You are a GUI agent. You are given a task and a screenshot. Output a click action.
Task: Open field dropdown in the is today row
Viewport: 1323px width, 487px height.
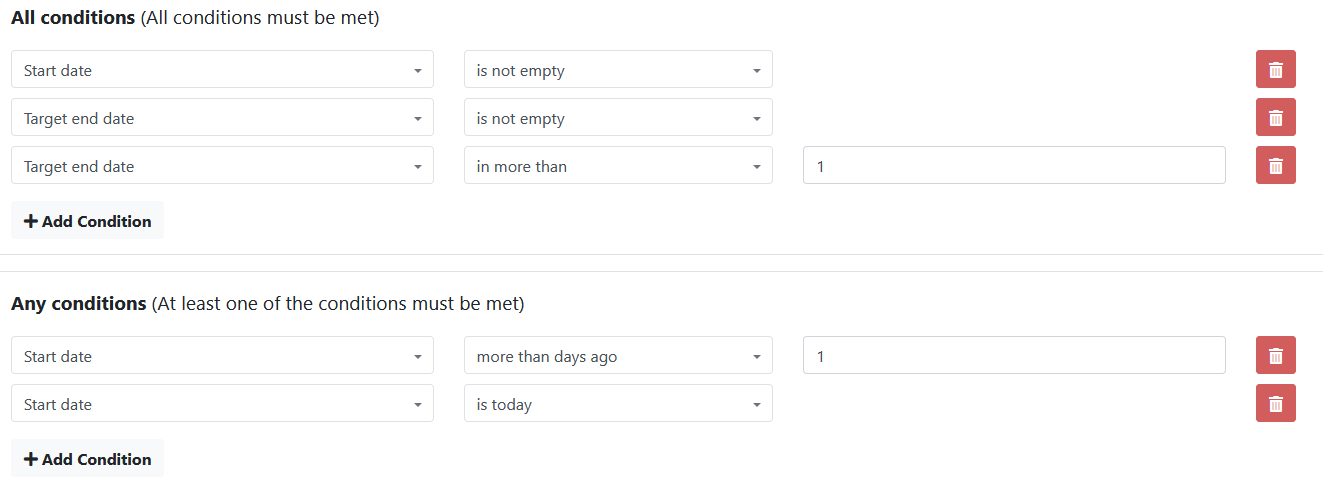point(222,404)
